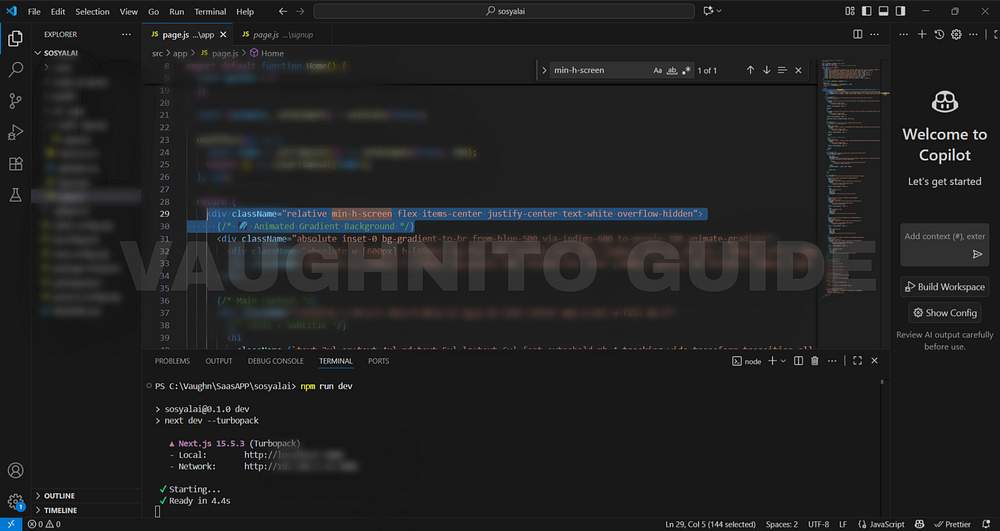The image size is (1000, 531).
Task: Open the Manage gear in activity bar
Action: [15, 502]
